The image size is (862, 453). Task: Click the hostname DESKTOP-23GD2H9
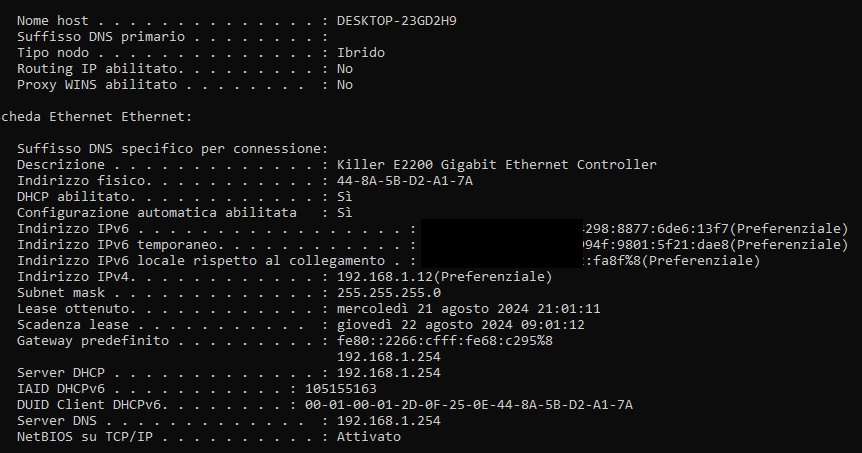coord(396,21)
